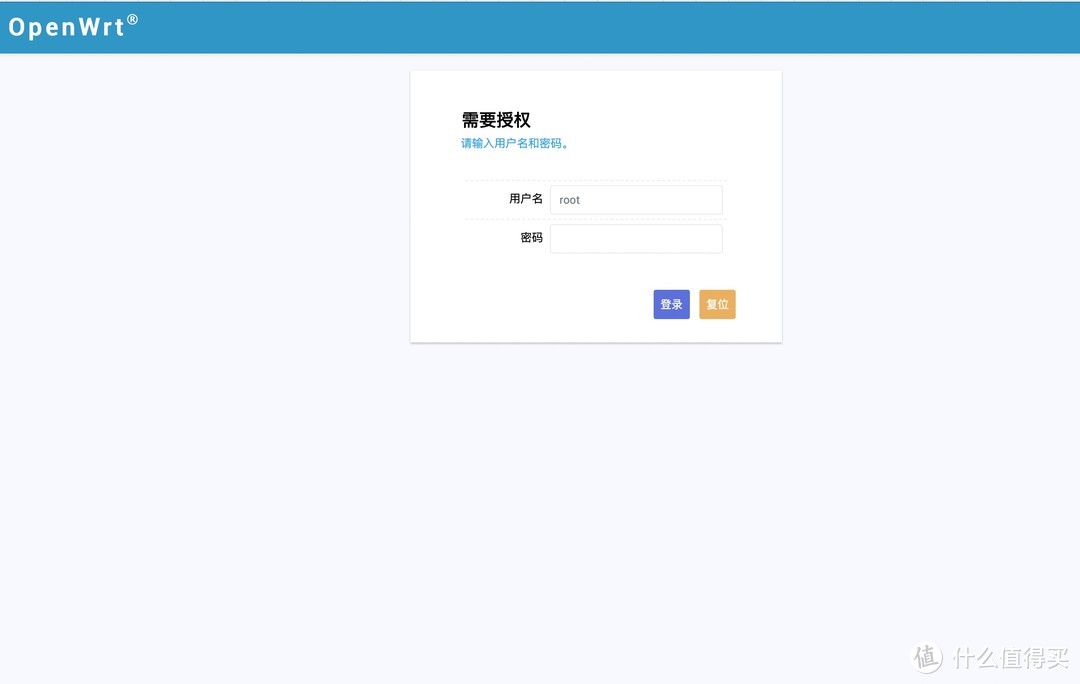The width and height of the screenshot is (1080, 684).
Task: Select the root text in username field
Action: [x=569, y=199]
